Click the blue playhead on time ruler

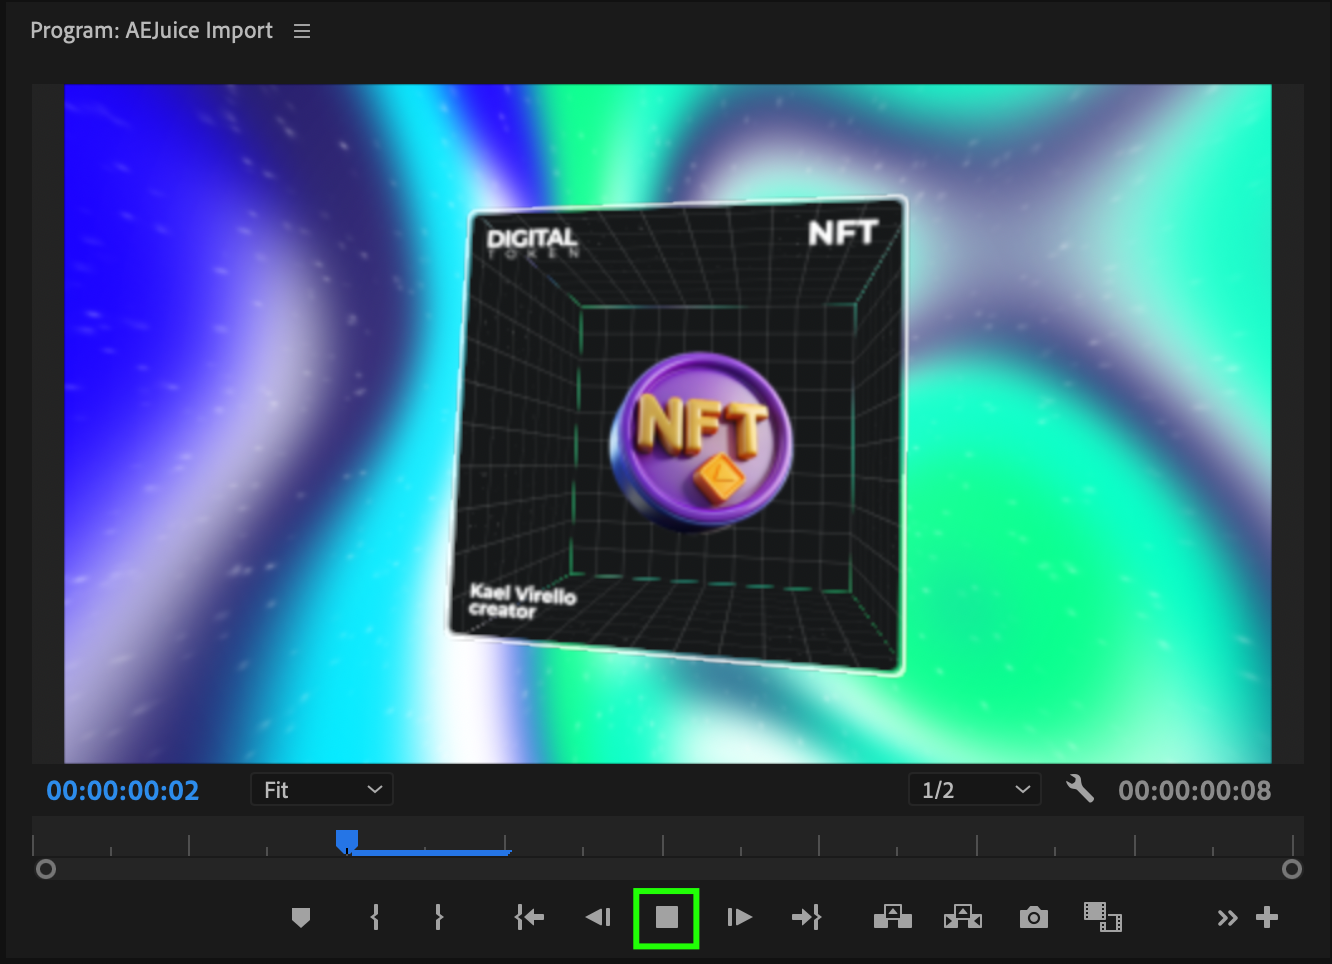[x=347, y=840]
